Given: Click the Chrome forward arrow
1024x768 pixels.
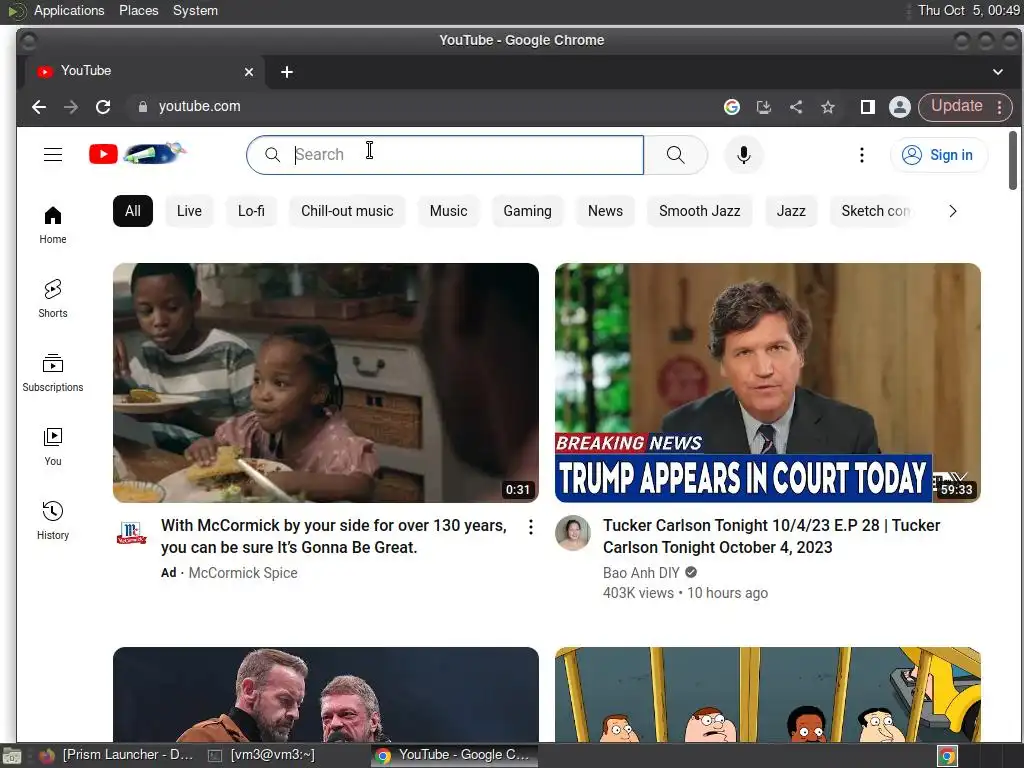Looking at the screenshot, I should coord(71,106).
